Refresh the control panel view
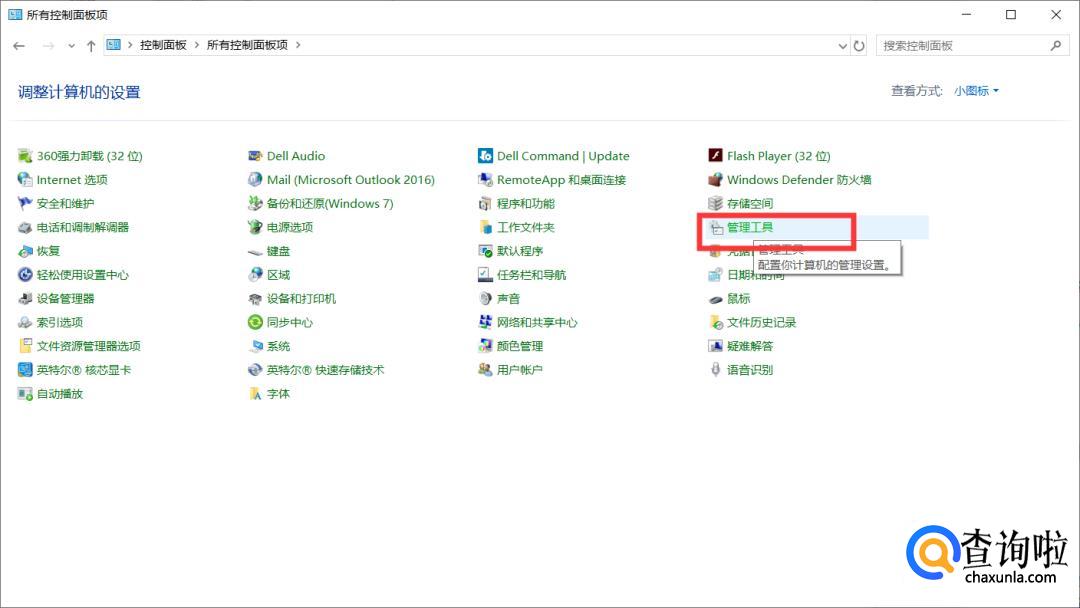The width and height of the screenshot is (1080, 608). point(859,46)
